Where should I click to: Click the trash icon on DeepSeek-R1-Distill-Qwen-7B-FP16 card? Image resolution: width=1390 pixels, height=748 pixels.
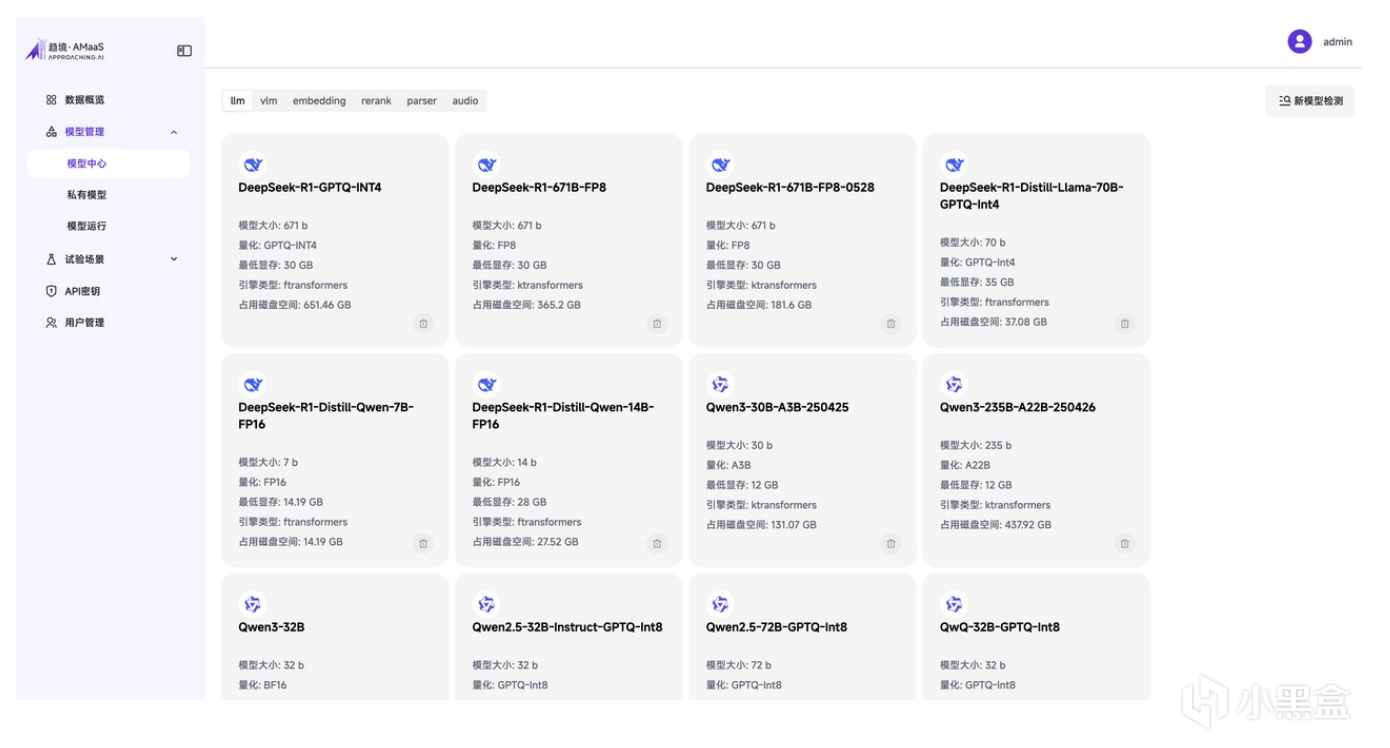[423, 544]
